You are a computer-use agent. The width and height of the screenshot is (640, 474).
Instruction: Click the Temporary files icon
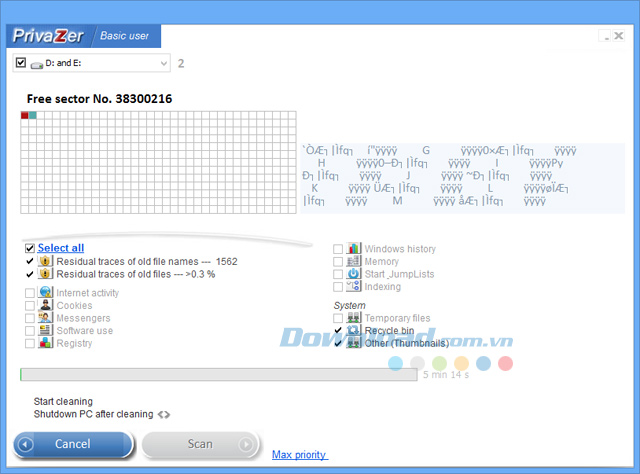pyautogui.click(x=353, y=318)
